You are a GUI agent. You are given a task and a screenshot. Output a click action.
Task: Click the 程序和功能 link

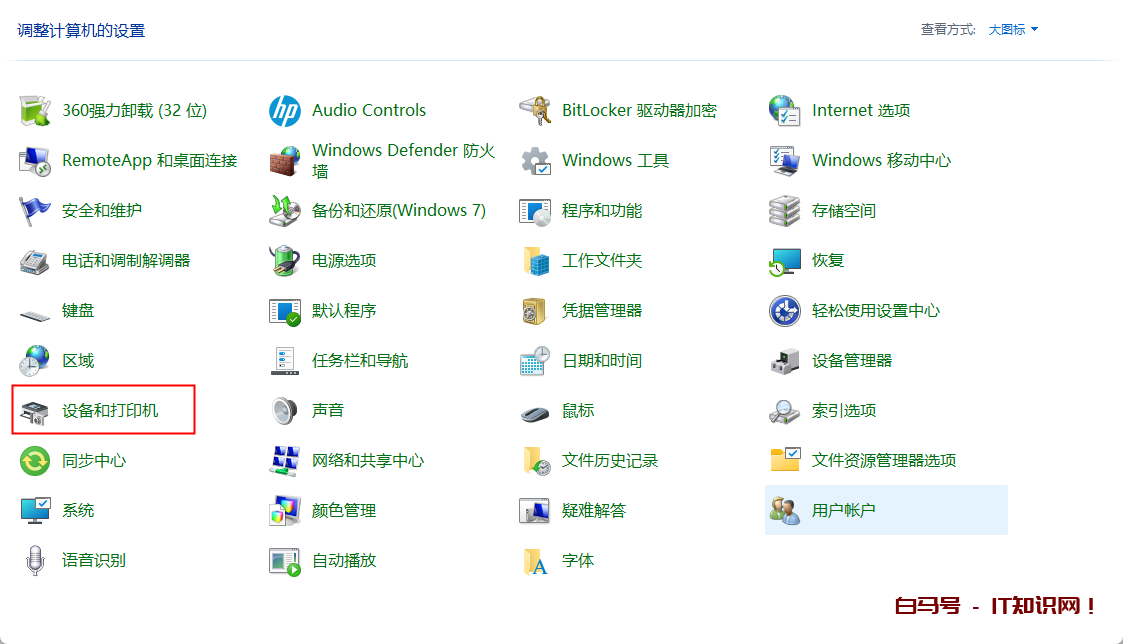coord(601,211)
